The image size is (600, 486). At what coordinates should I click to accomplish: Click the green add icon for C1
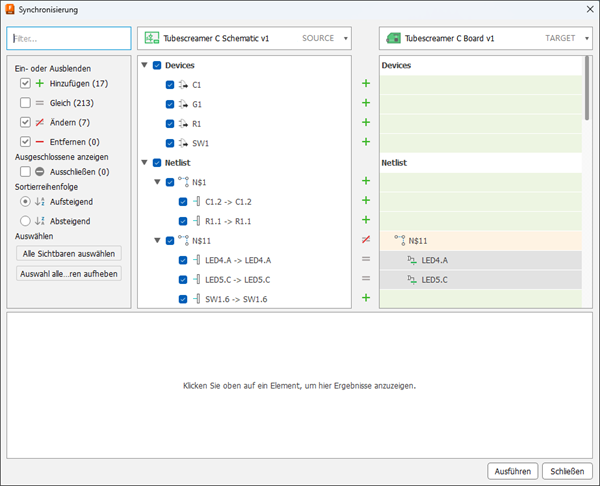click(366, 83)
